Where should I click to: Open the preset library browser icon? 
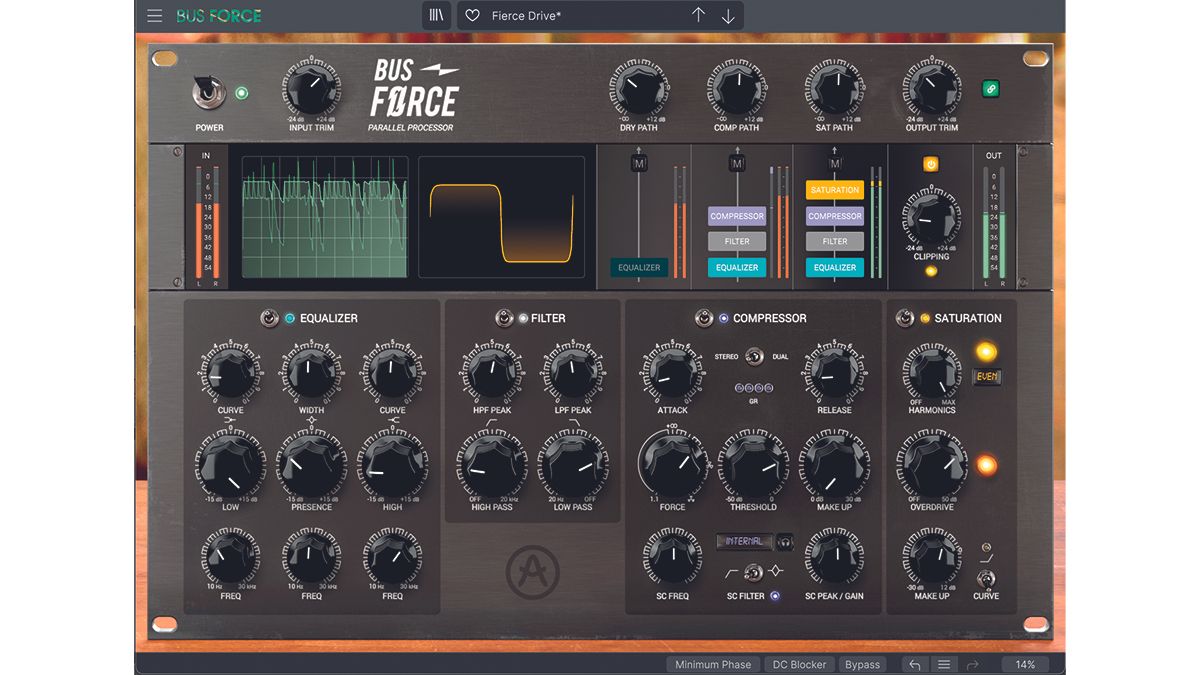point(436,15)
